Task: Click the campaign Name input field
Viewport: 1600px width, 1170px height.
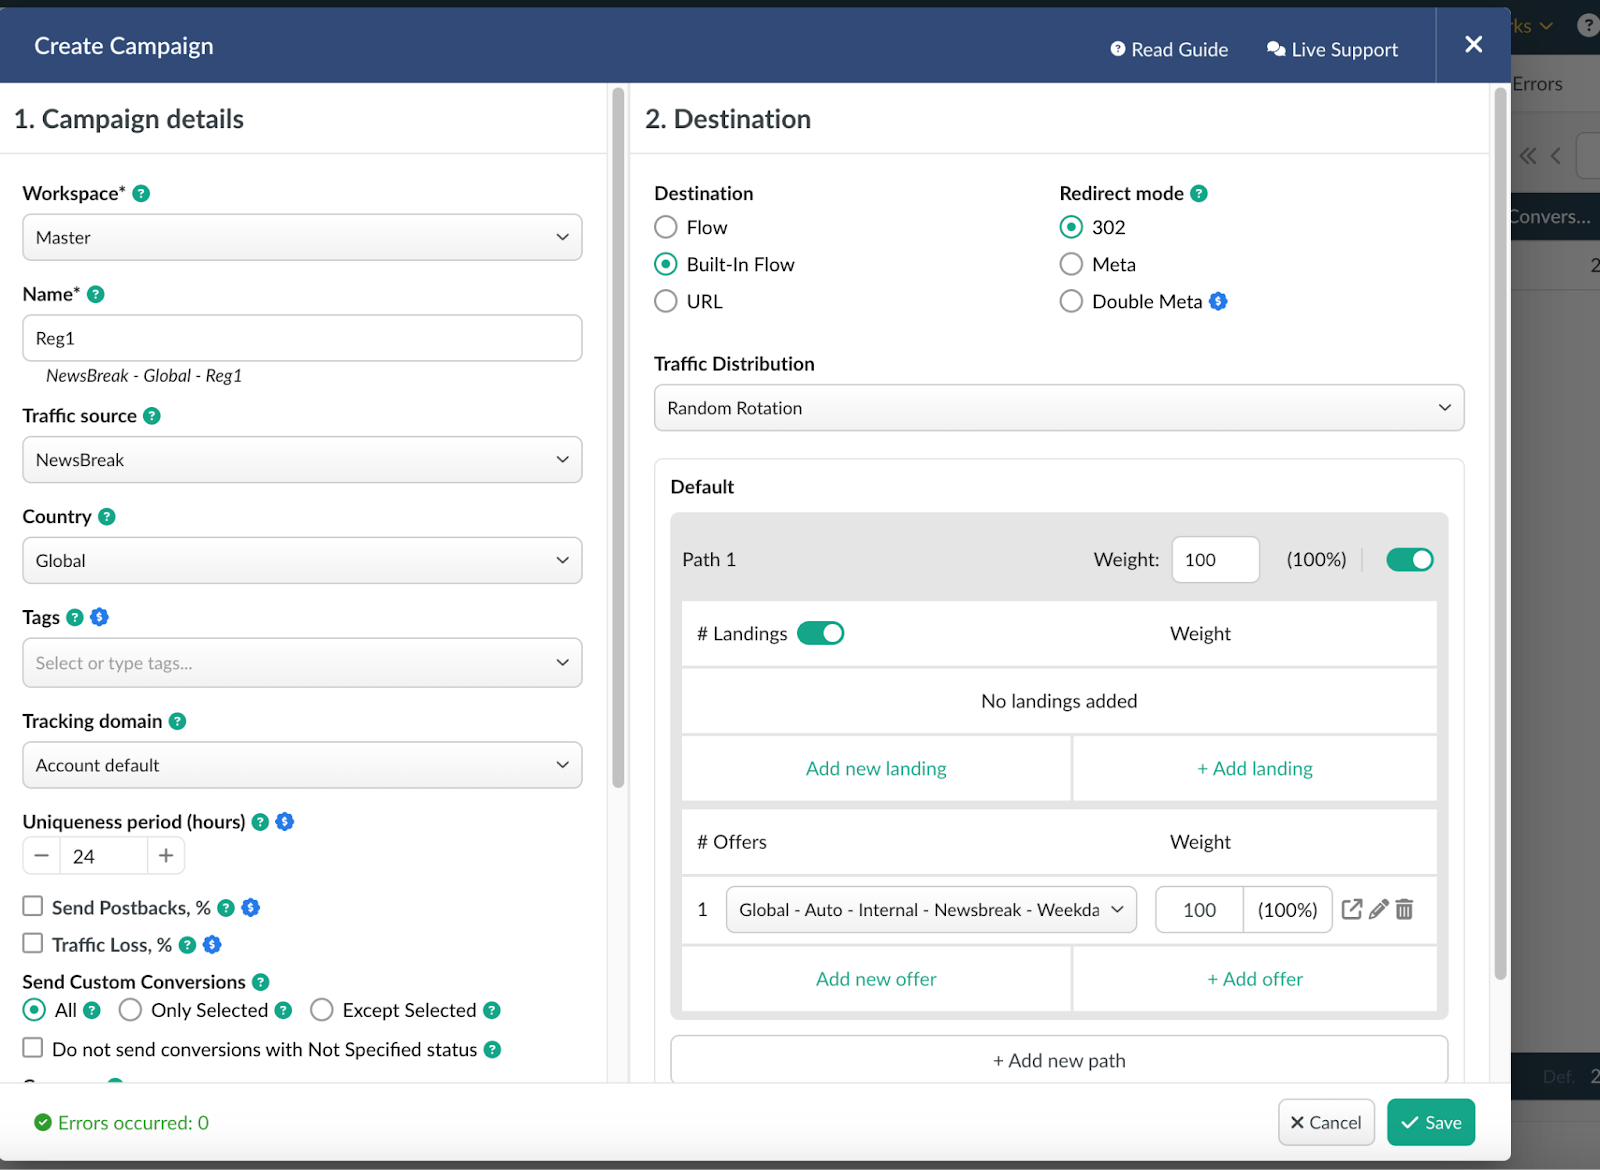Action: coord(302,338)
